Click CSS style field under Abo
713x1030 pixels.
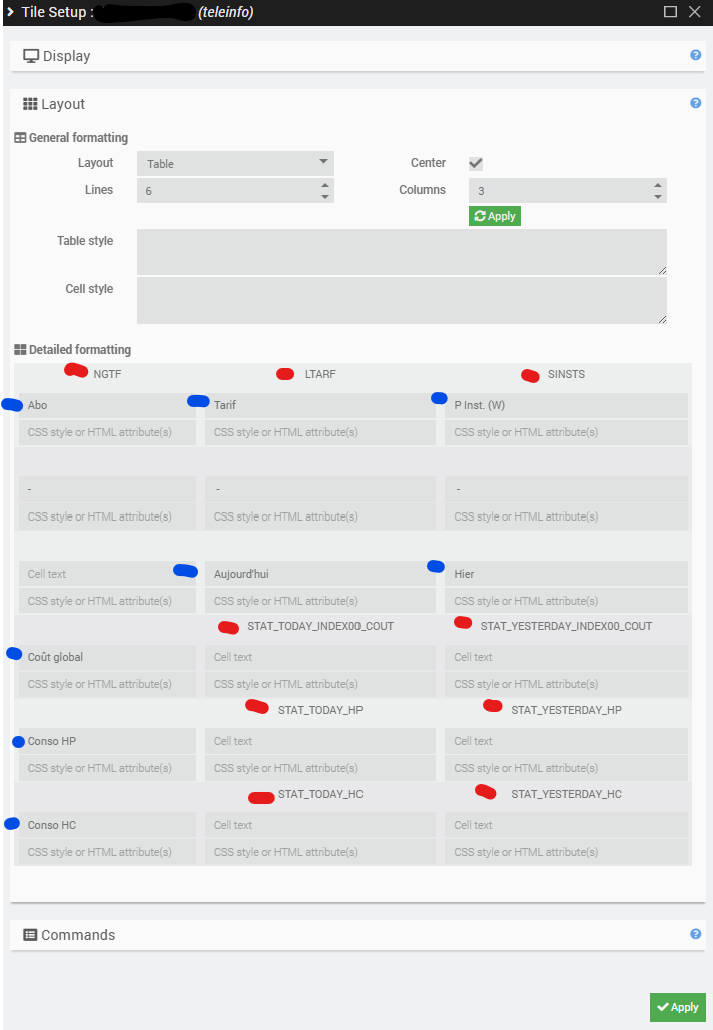(x=107, y=432)
